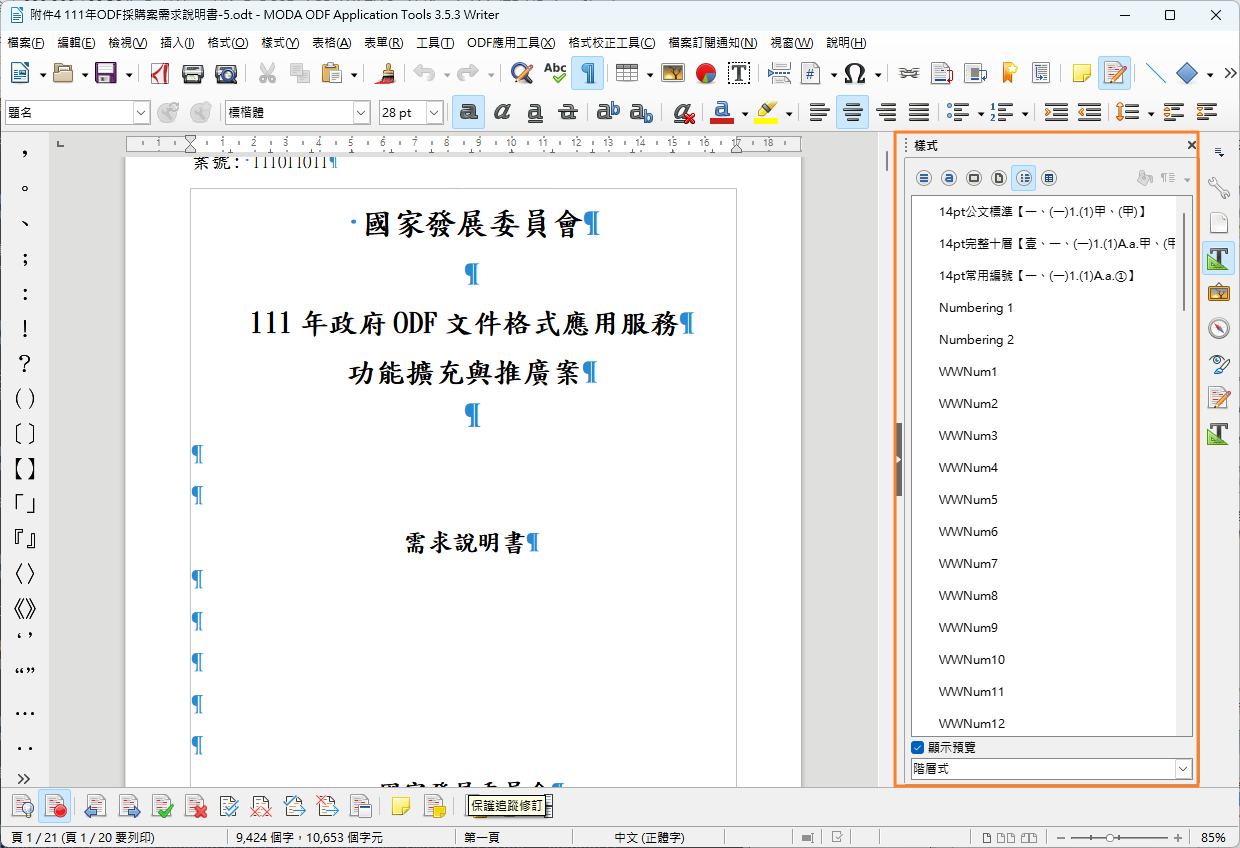Viewport: 1240px width, 848px height.
Task: Open Find and Replace tool
Action: tap(521, 73)
